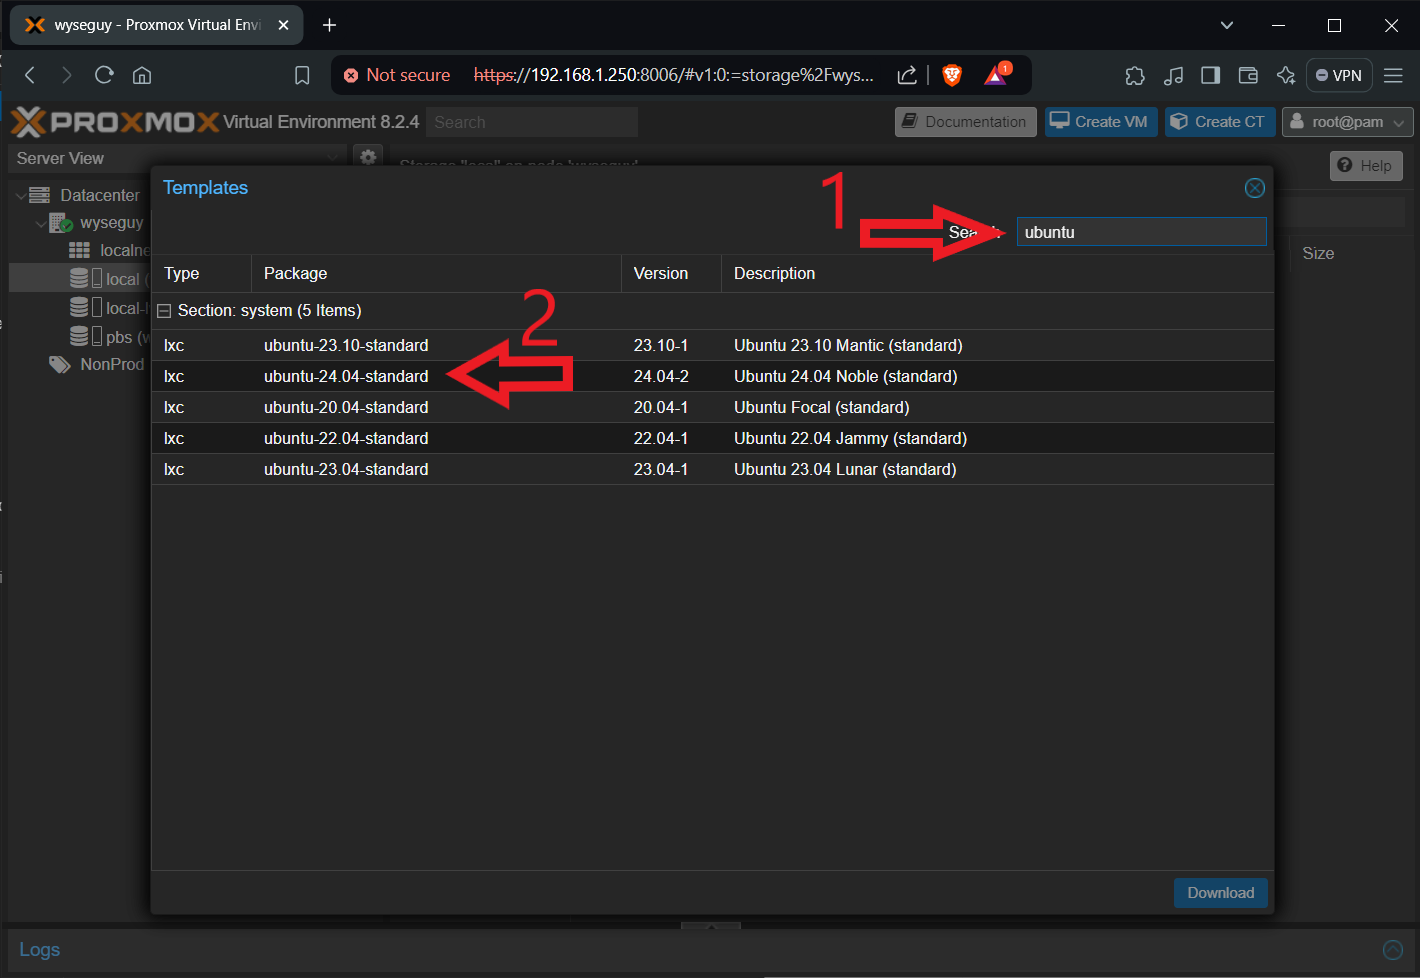
Task: Open the media music note icon
Action: point(1173,75)
